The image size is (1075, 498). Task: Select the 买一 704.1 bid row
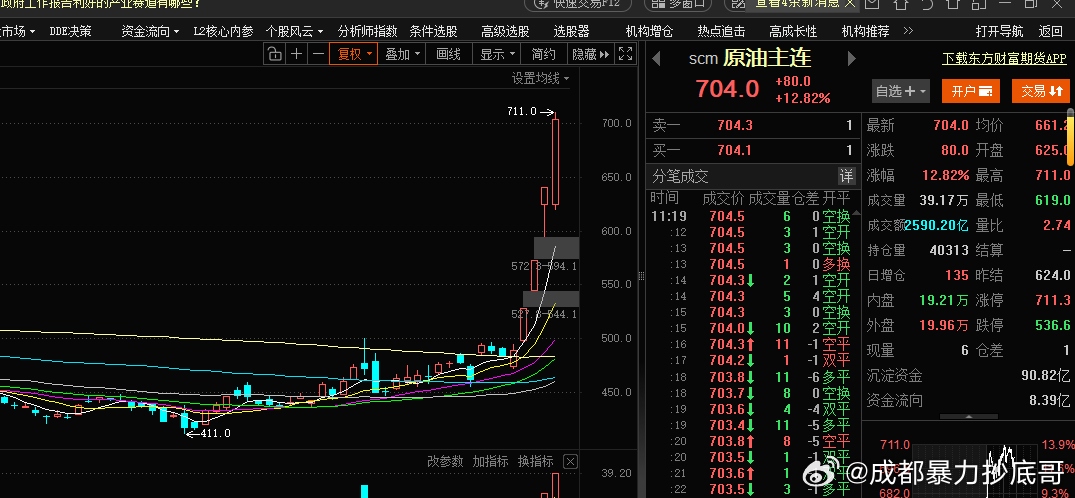coord(753,150)
